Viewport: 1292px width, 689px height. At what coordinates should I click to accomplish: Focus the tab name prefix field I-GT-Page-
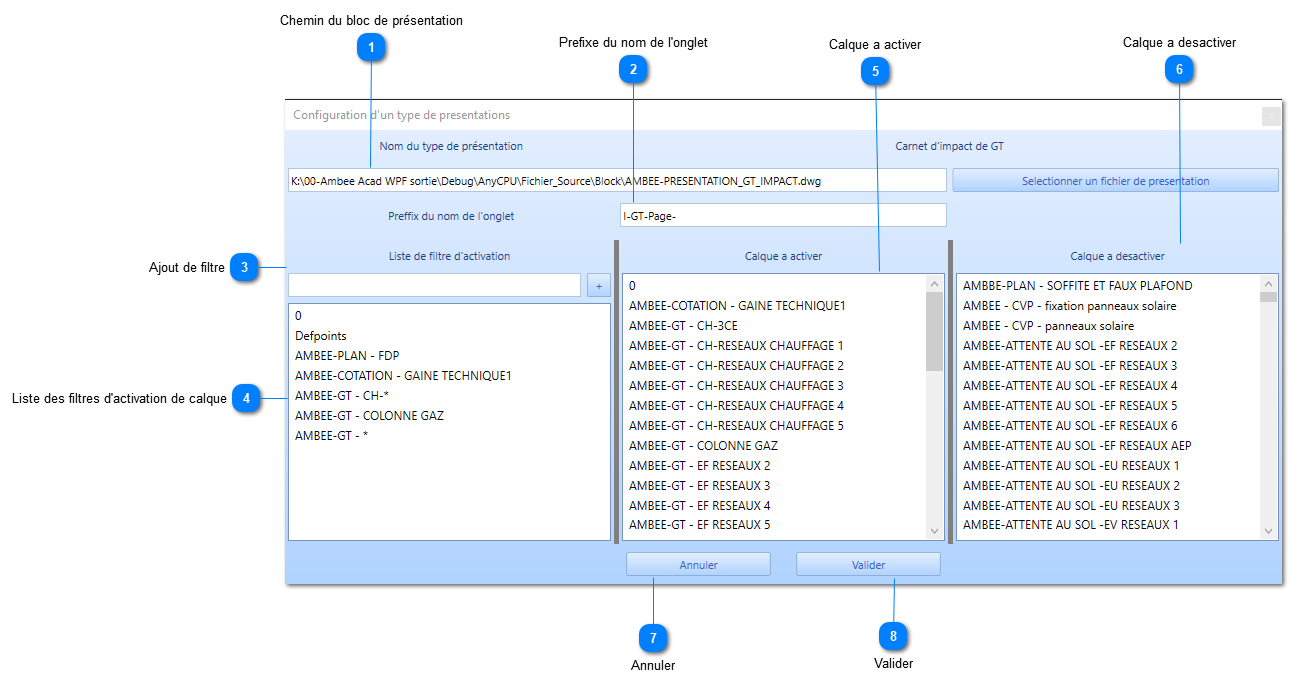(x=783, y=216)
